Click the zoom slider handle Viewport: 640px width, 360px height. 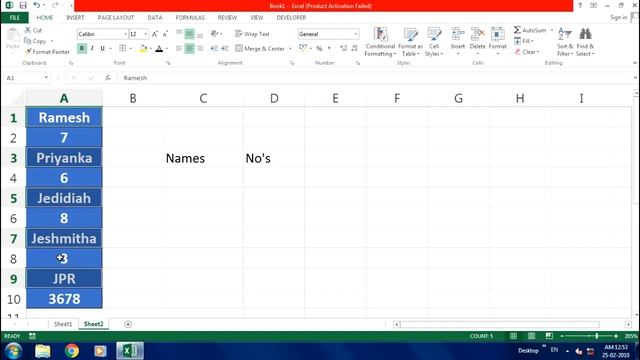pyautogui.click(x=596, y=336)
